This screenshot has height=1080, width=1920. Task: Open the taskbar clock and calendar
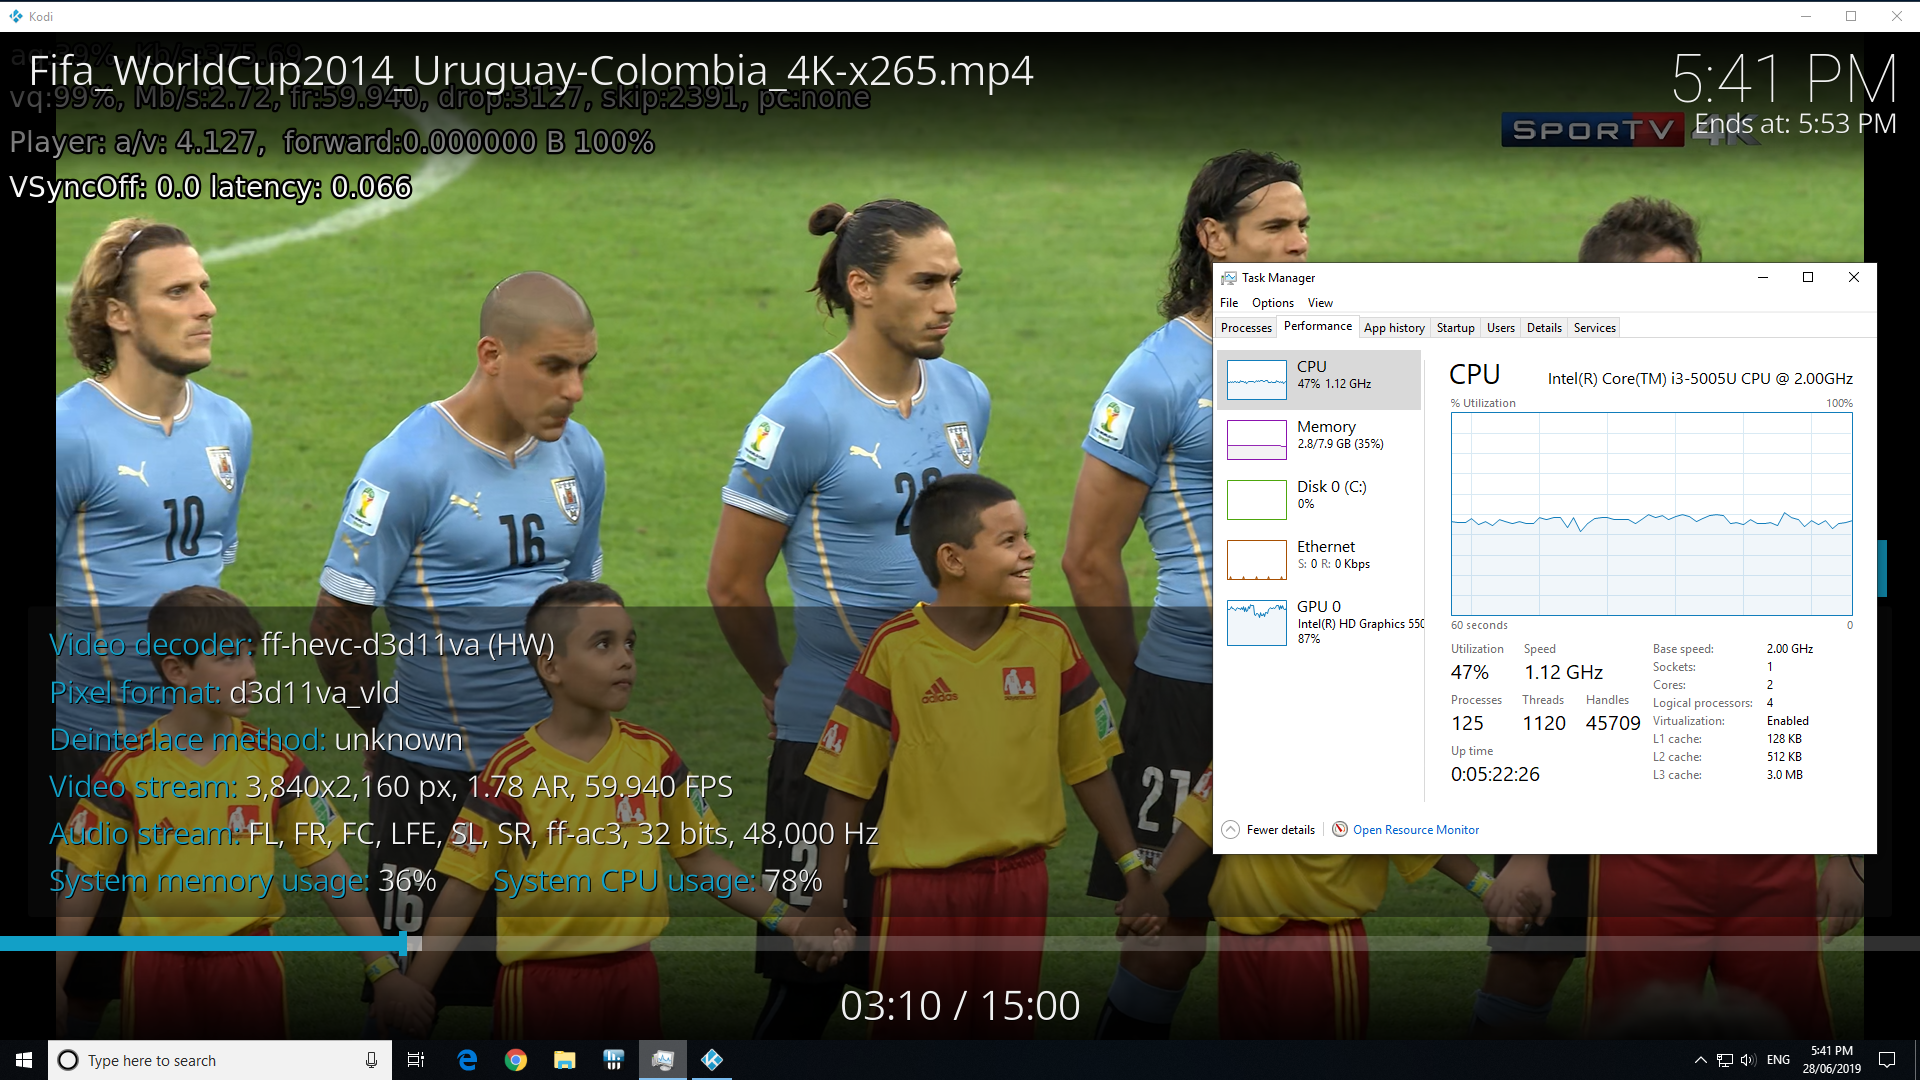(x=1832, y=1060)
